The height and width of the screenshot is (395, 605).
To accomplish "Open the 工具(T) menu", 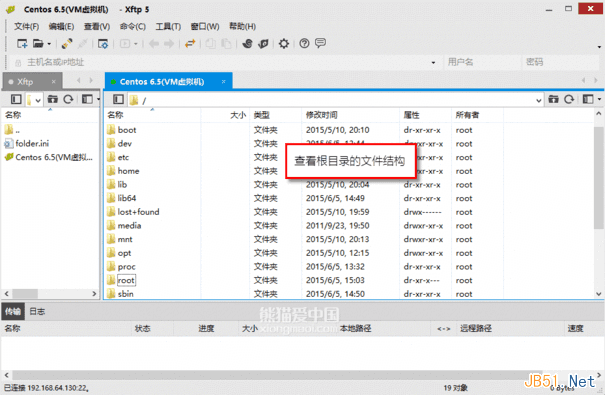I will (x=168, y=26).
